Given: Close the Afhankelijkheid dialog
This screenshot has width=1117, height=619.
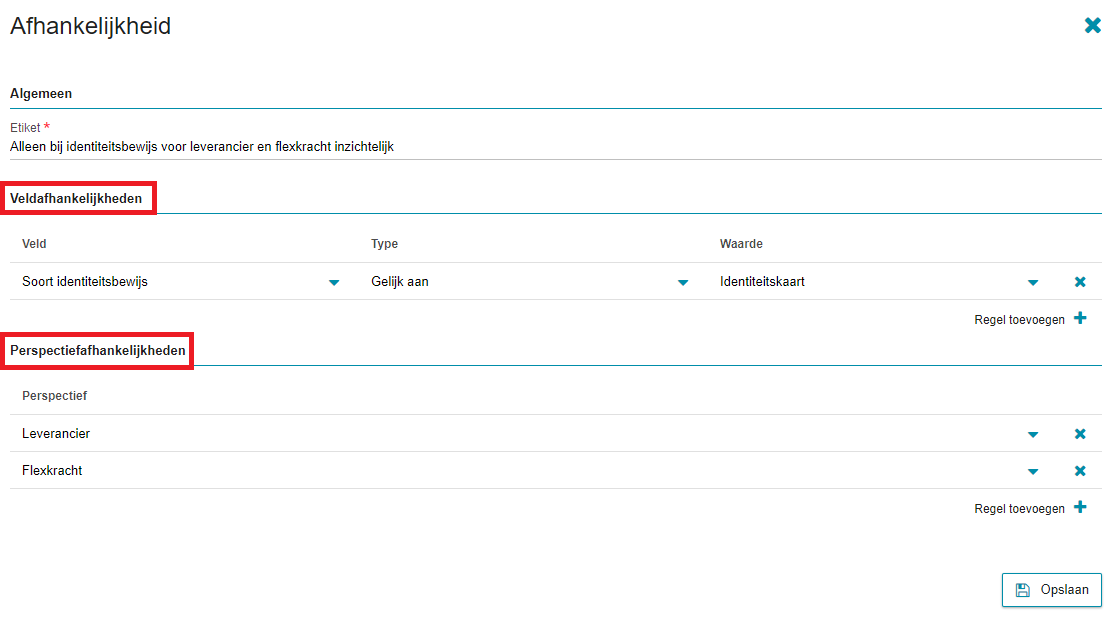Looking at the screenshot, I should tap(1092, 26).
